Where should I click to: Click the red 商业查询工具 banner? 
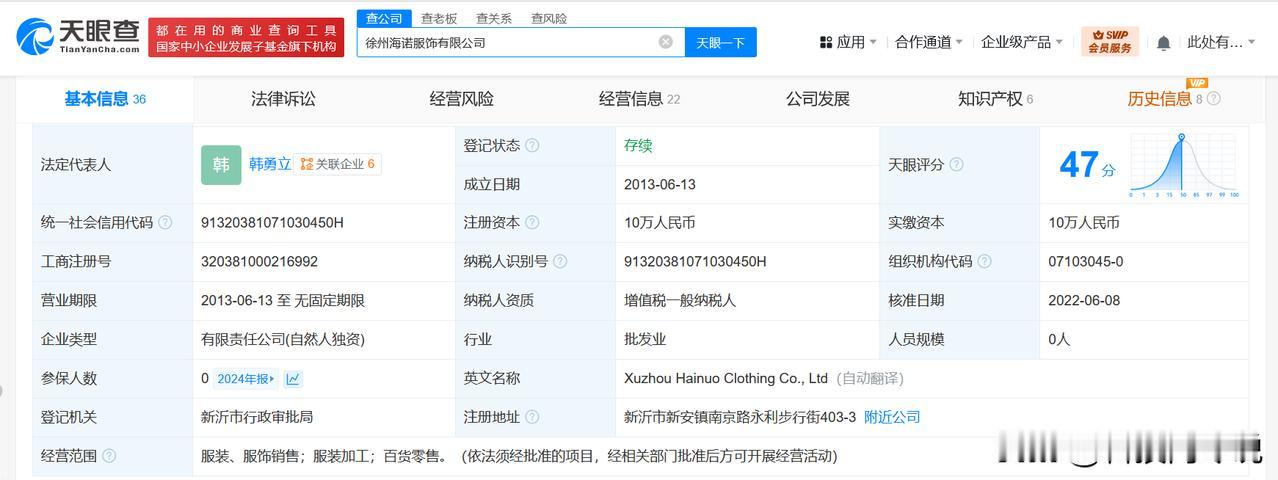246,37
